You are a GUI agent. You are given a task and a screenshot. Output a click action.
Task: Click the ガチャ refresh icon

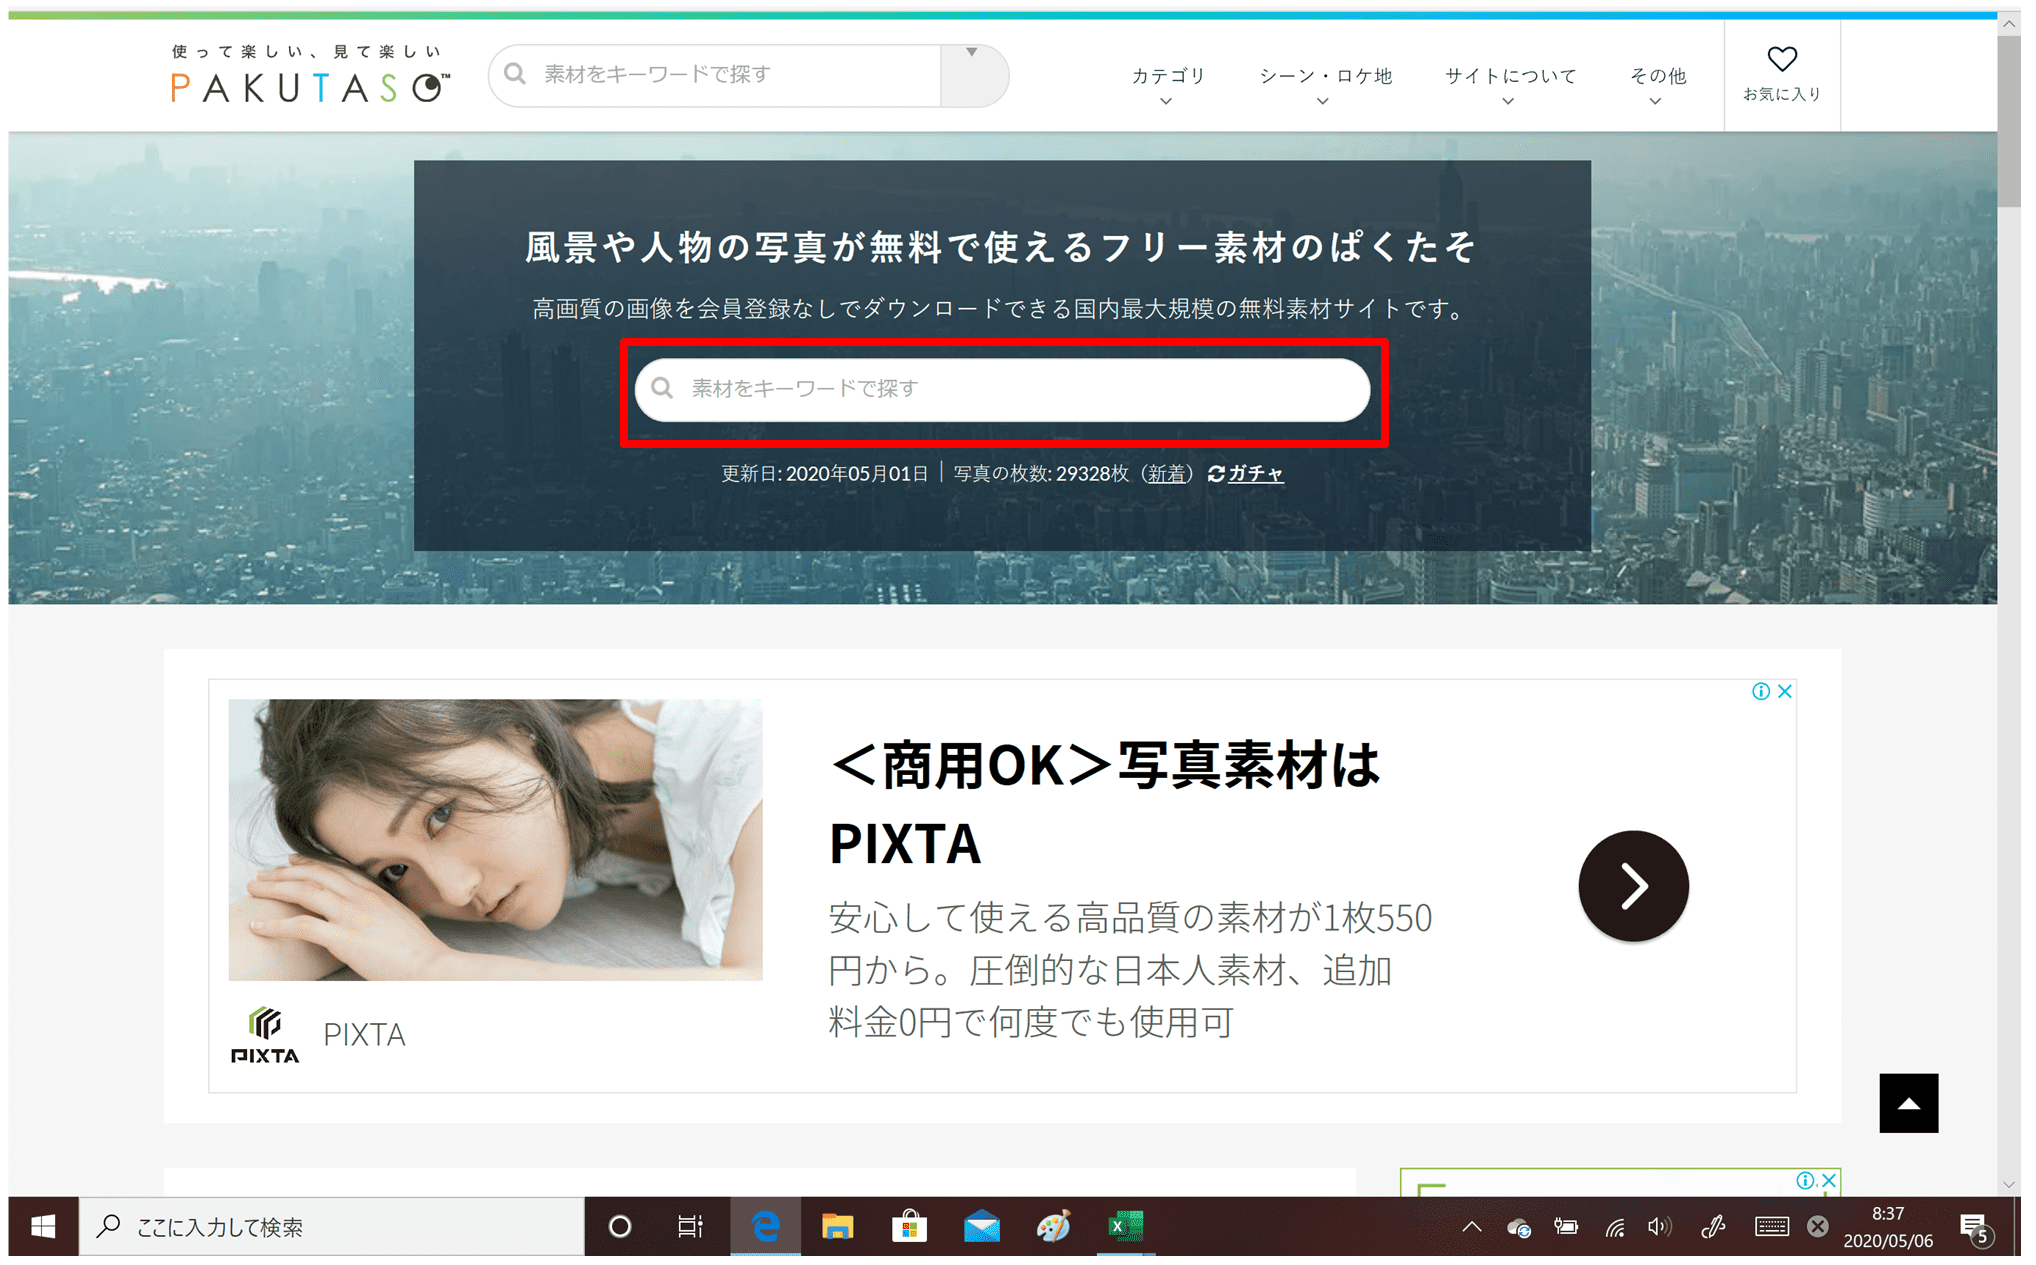click(x=1216, y=474)
